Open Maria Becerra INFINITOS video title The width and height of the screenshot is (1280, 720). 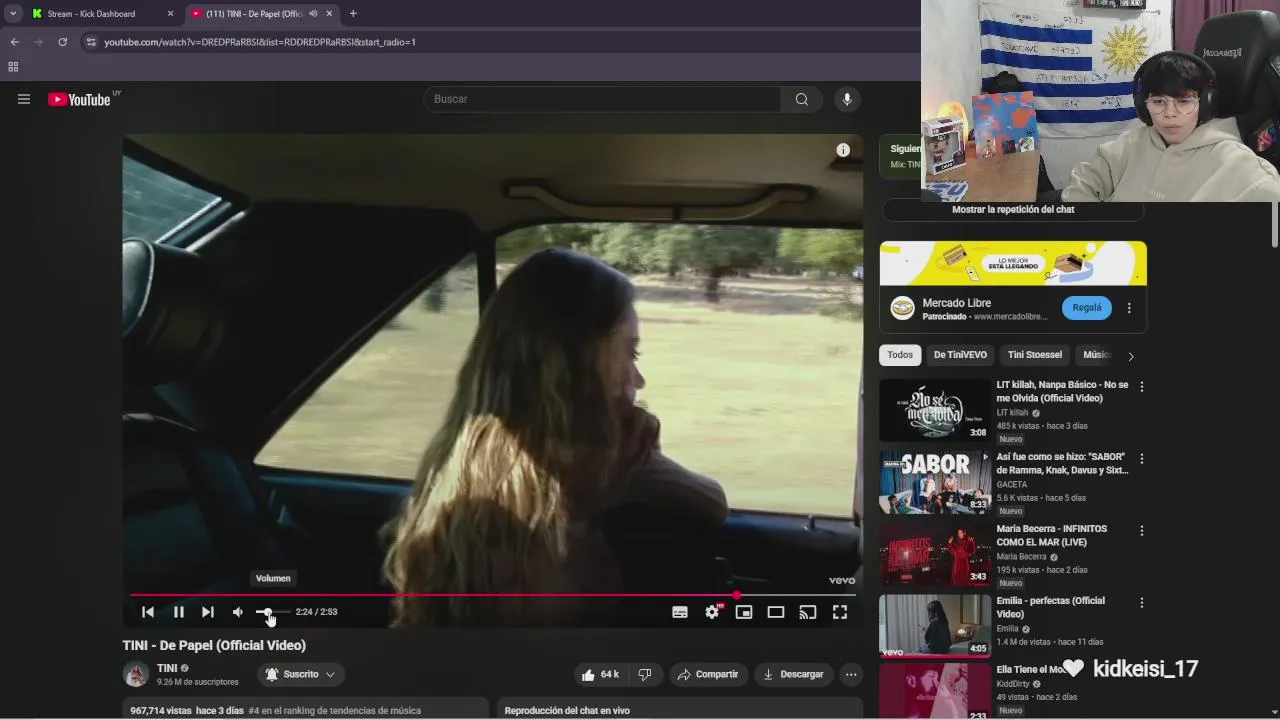[1052, 535]
